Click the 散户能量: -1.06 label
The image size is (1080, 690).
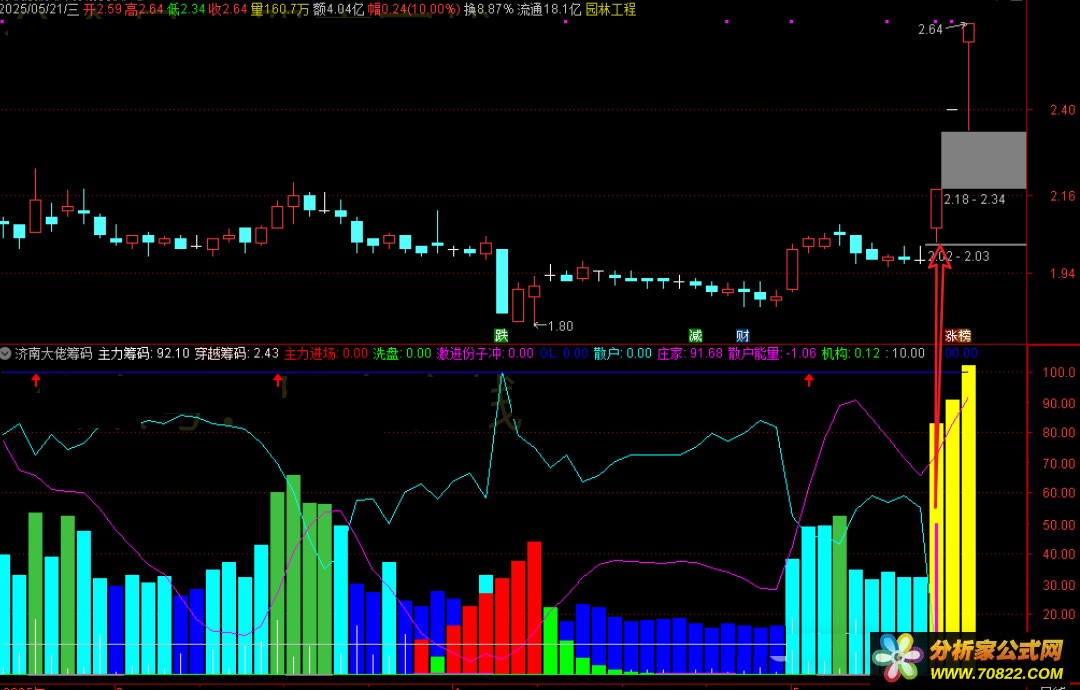click(772, 353)
